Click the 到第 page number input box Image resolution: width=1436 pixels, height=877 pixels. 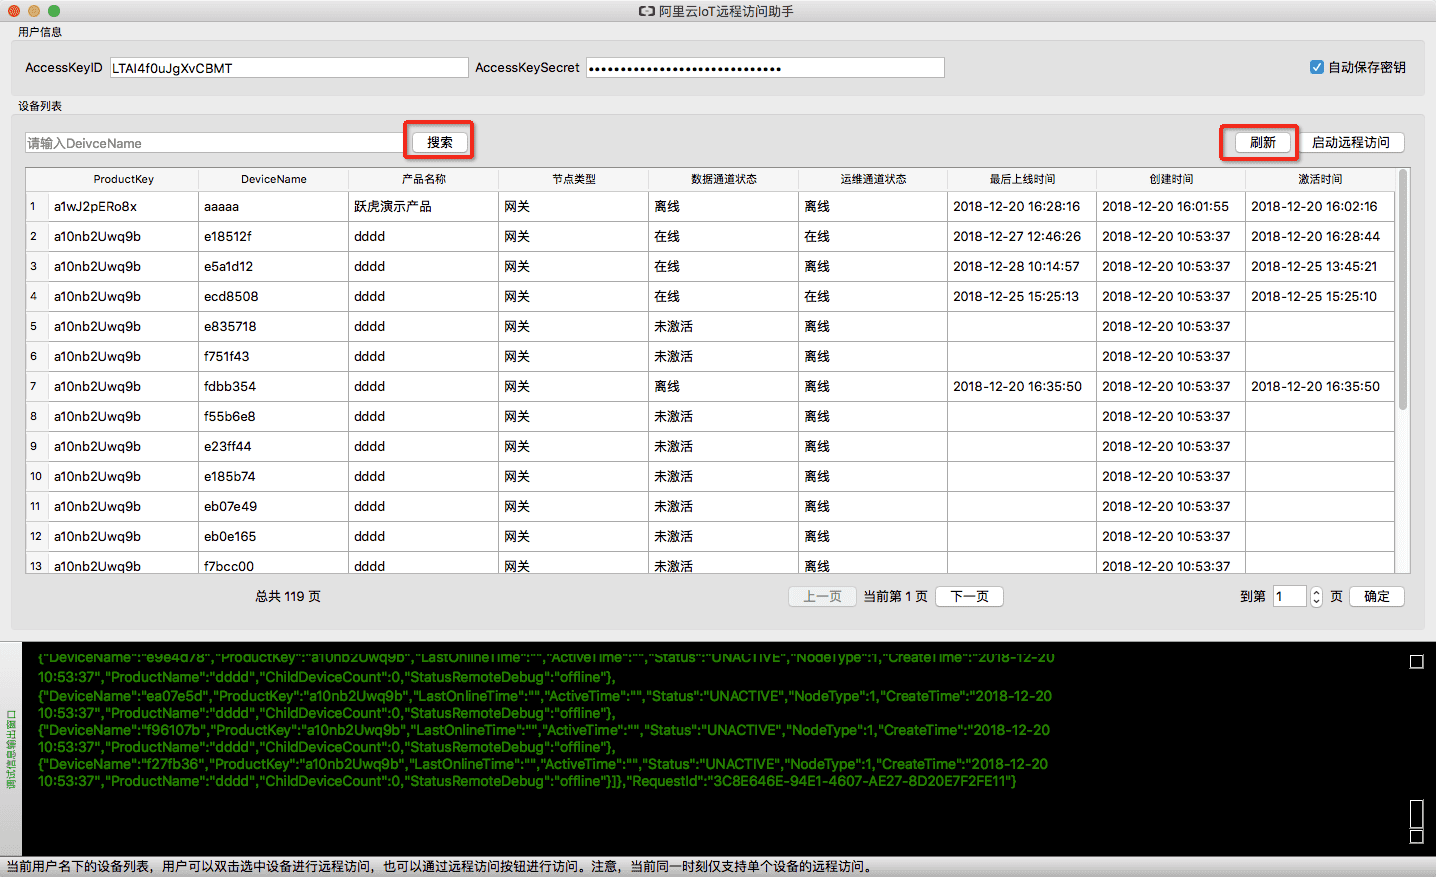click(x=1290, y=596)
